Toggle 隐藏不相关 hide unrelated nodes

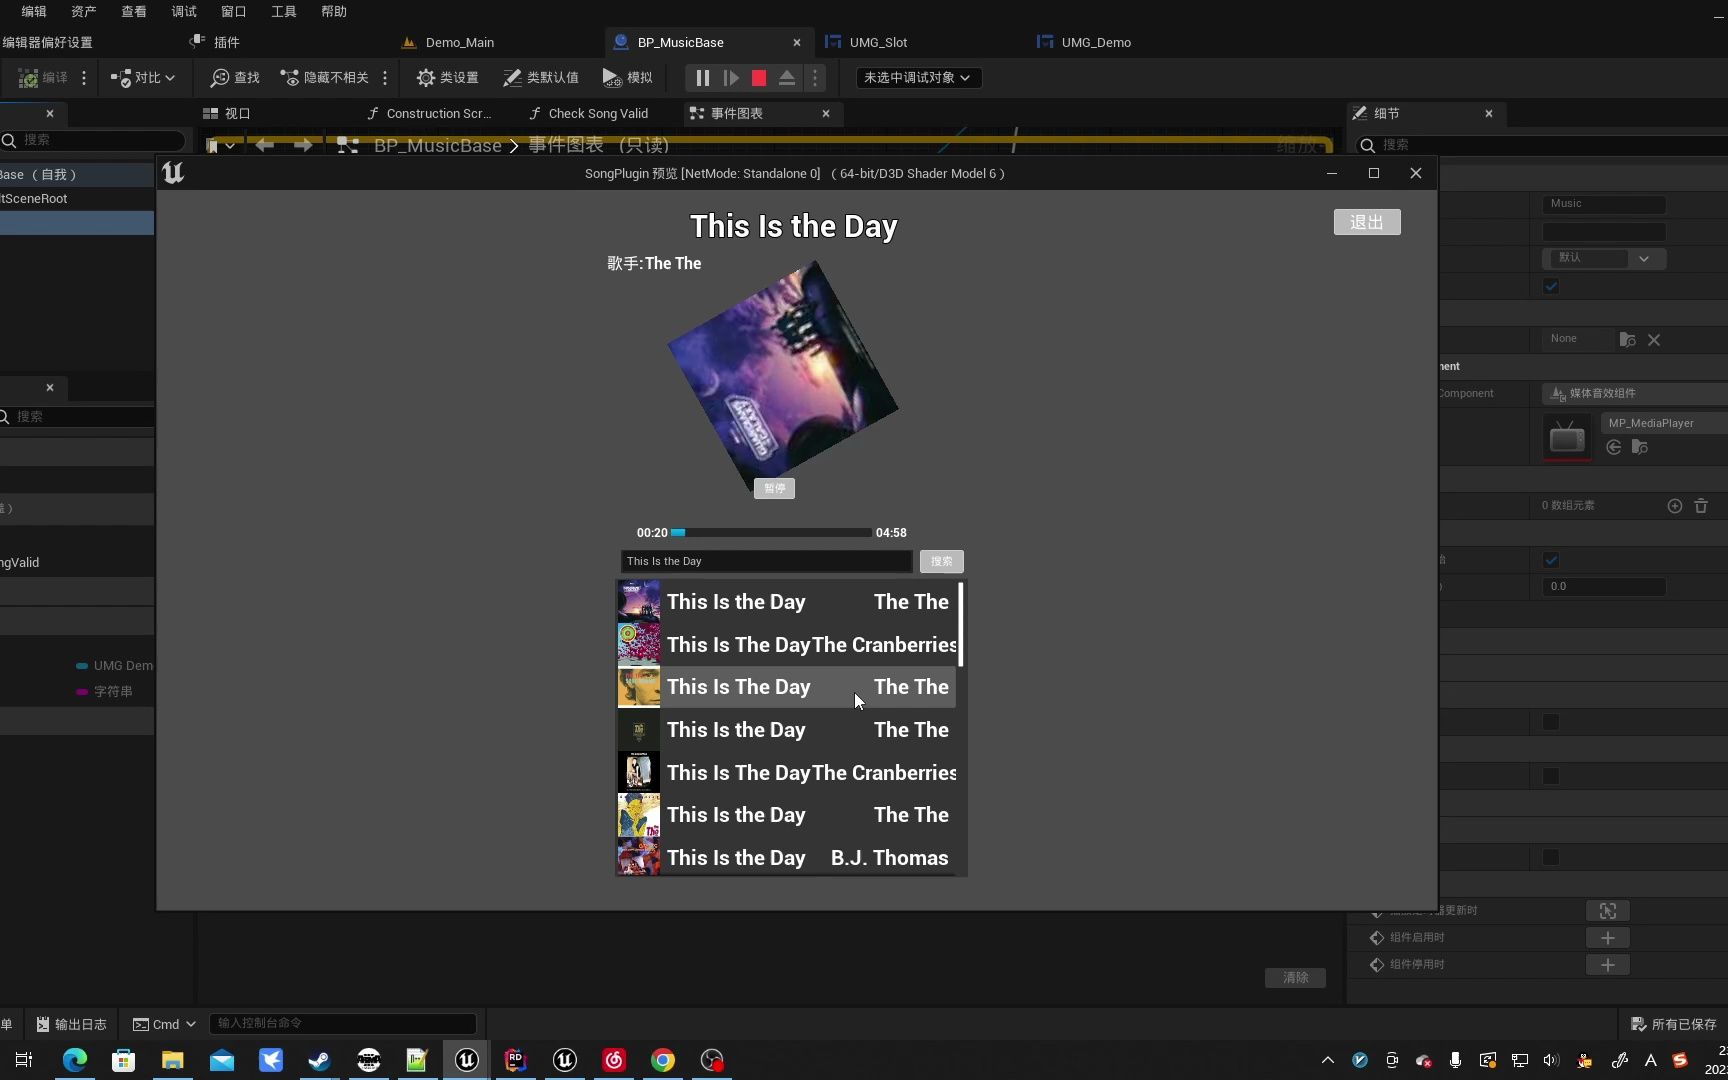[324, 78]
